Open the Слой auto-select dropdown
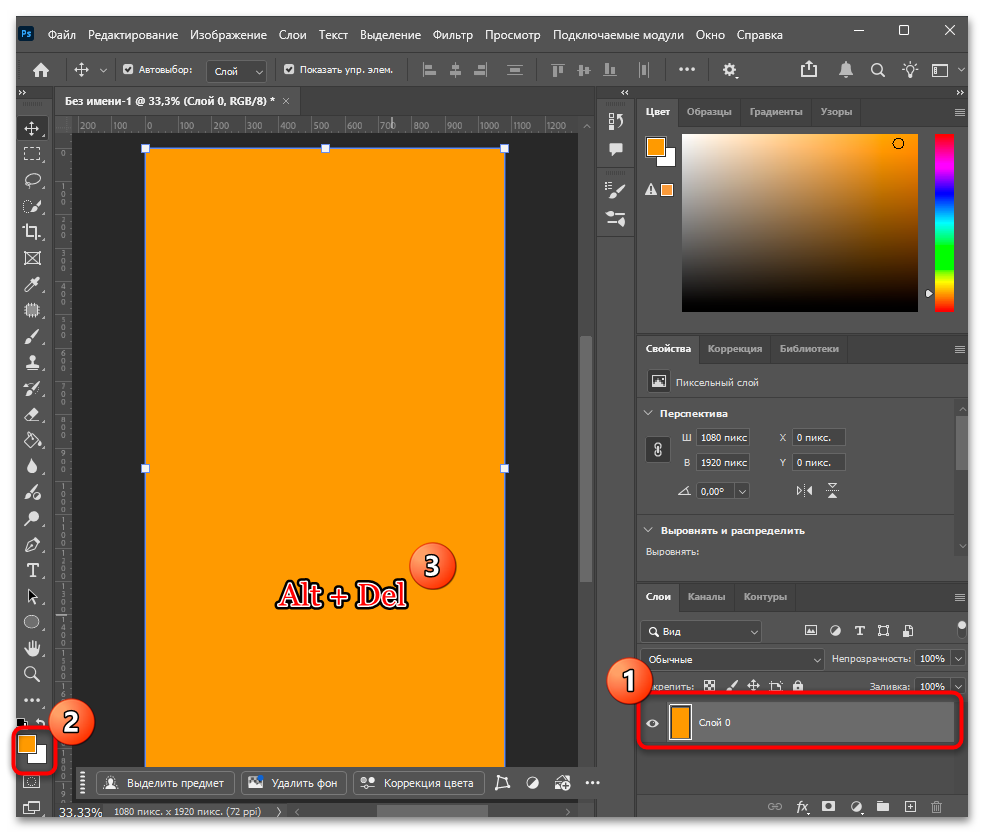Viewport: 984px width, 833px height. 237,71
